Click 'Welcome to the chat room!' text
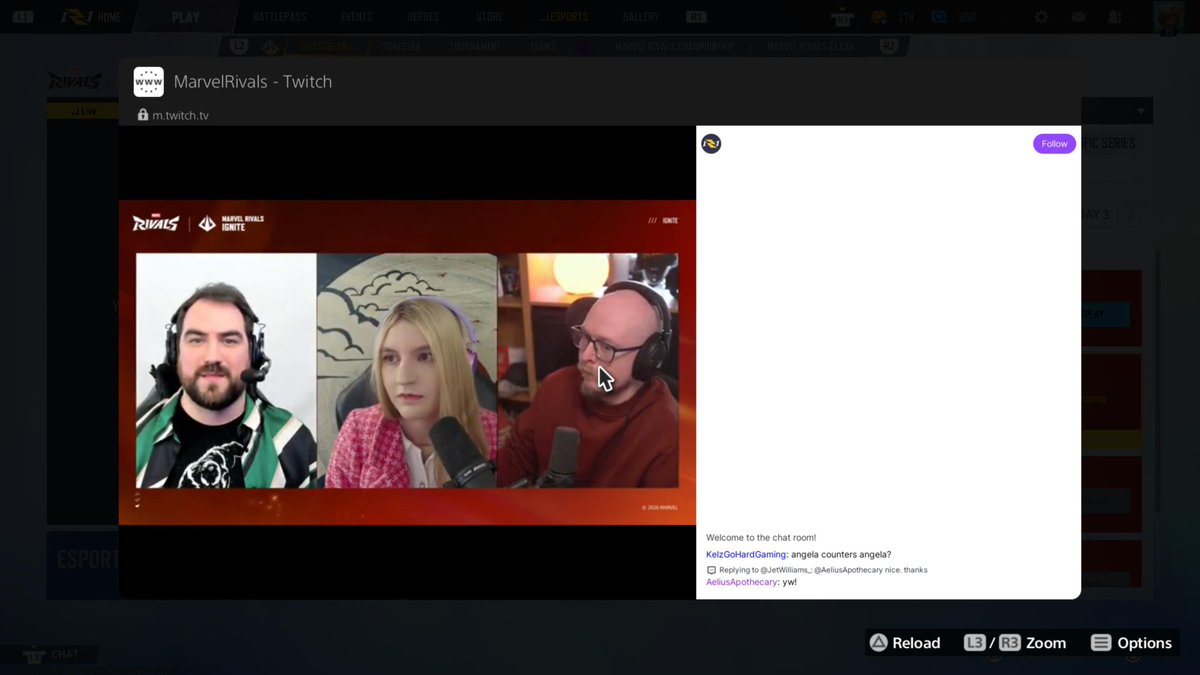The width and height of the screenshot is (1200, 675). click(x=761, y=537)
